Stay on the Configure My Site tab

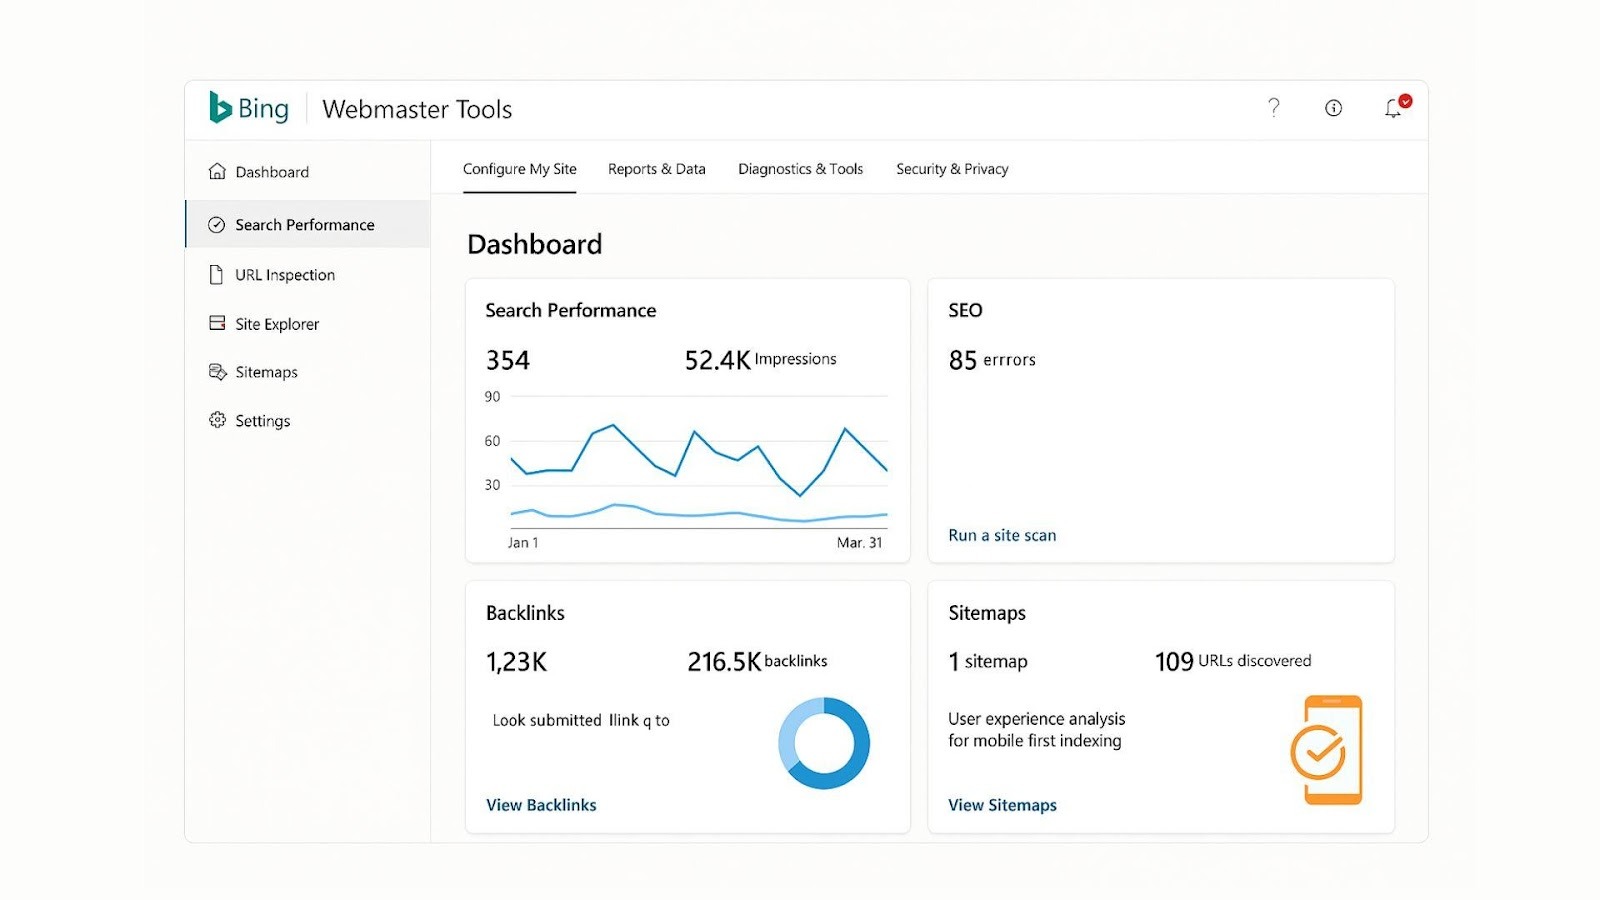click(x=519, y=168)
